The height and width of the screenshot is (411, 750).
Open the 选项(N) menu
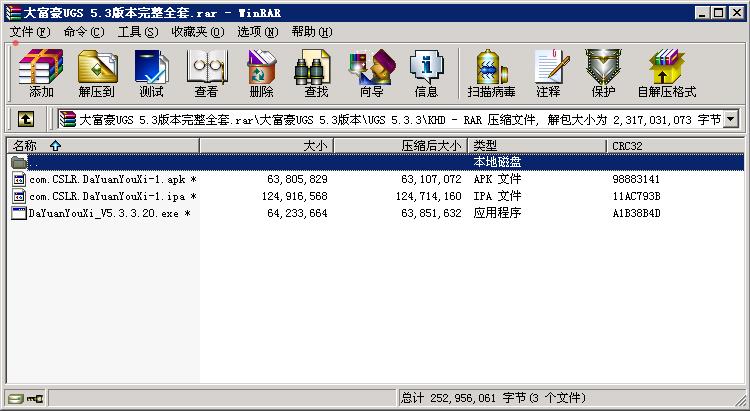pos(258,32)
